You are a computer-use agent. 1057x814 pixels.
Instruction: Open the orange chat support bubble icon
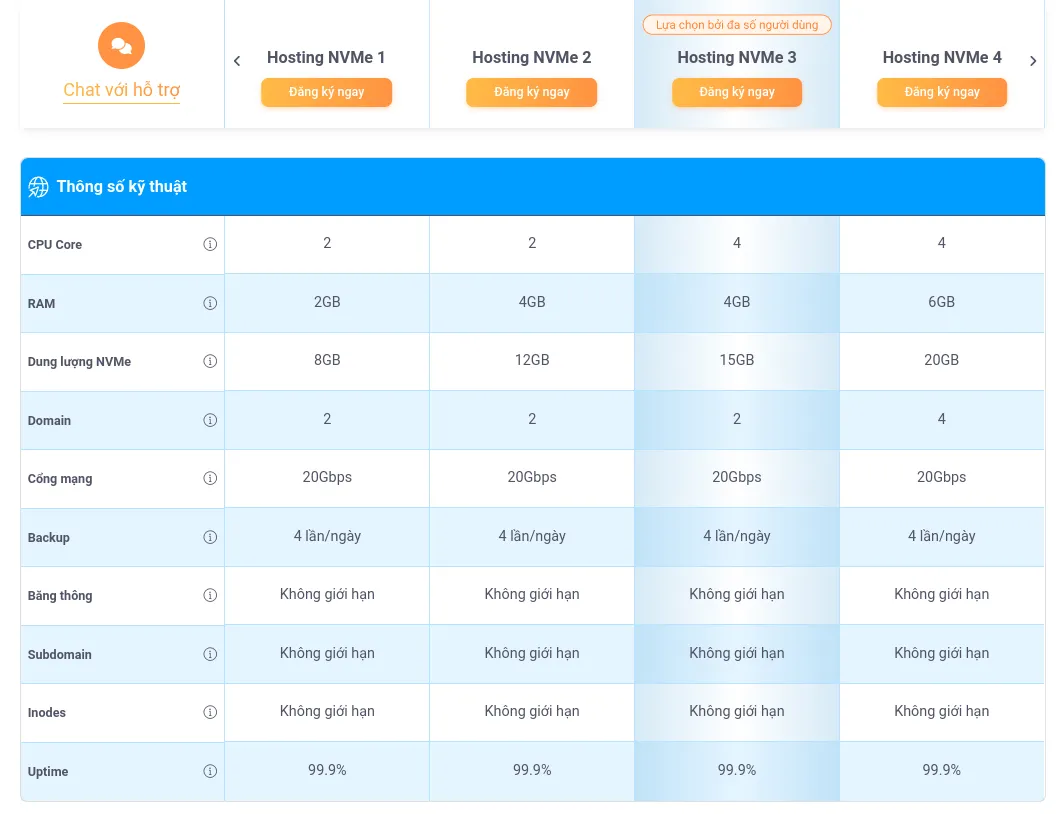pos(121,46)
